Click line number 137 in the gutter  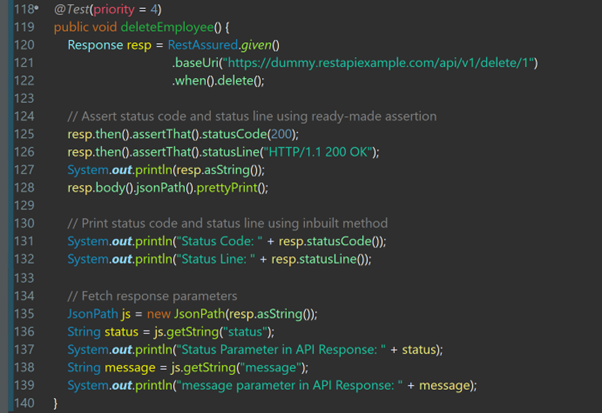[22, 348]
